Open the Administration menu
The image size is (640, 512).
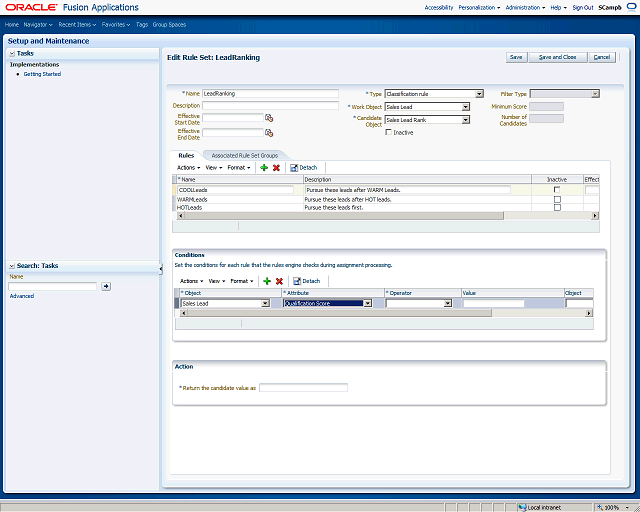[x=525, y=7]
